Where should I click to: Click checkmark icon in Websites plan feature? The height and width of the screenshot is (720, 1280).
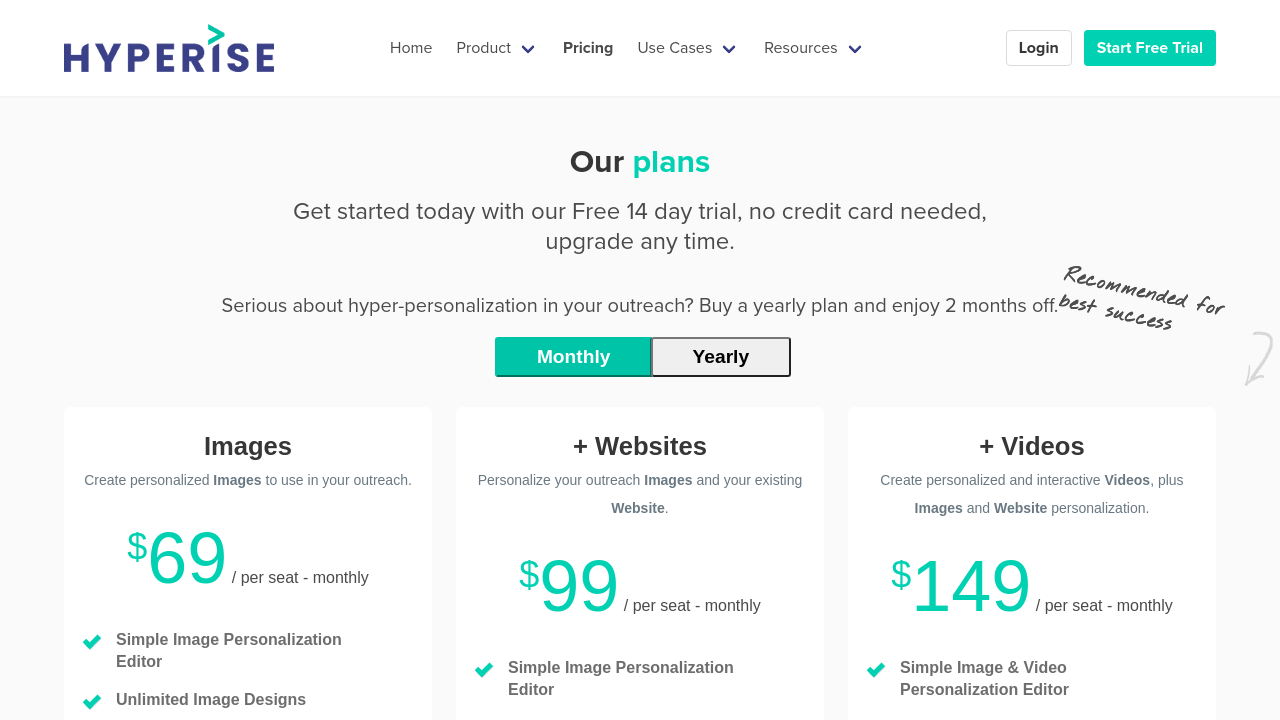point(484,669)
